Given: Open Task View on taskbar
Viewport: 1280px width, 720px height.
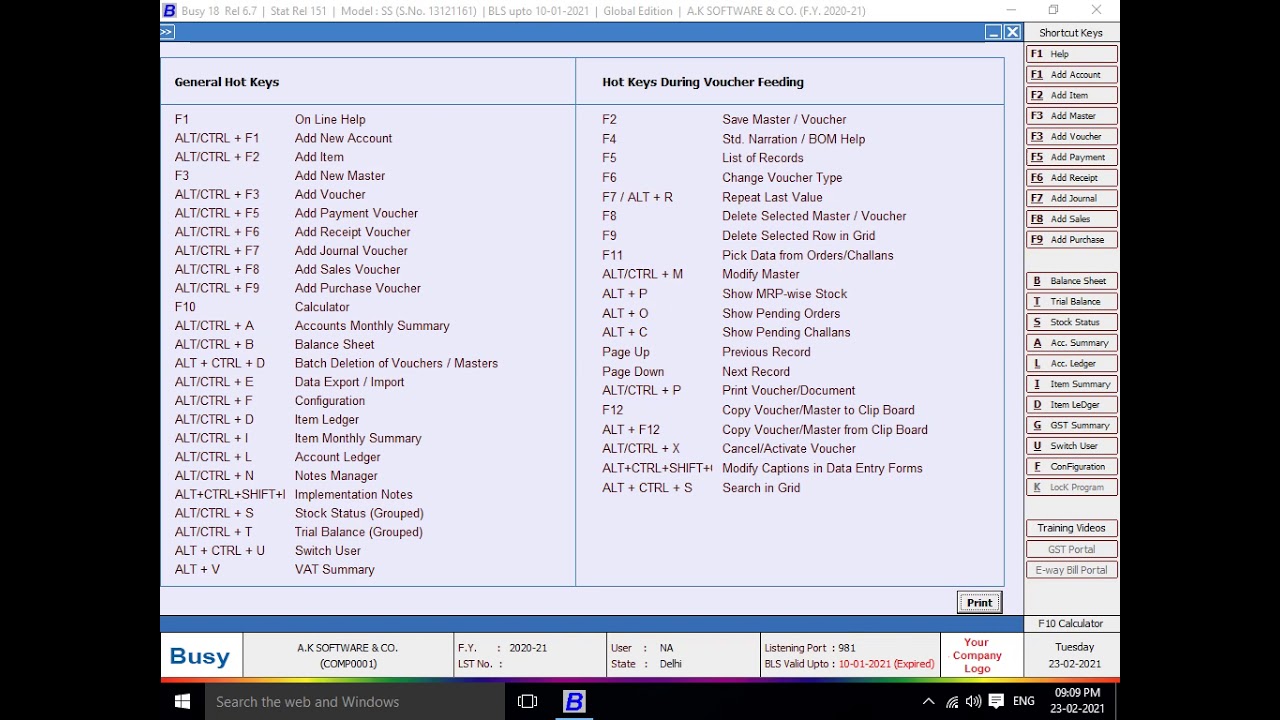Looking at the screenshot, I should click(x=527, y=702).
